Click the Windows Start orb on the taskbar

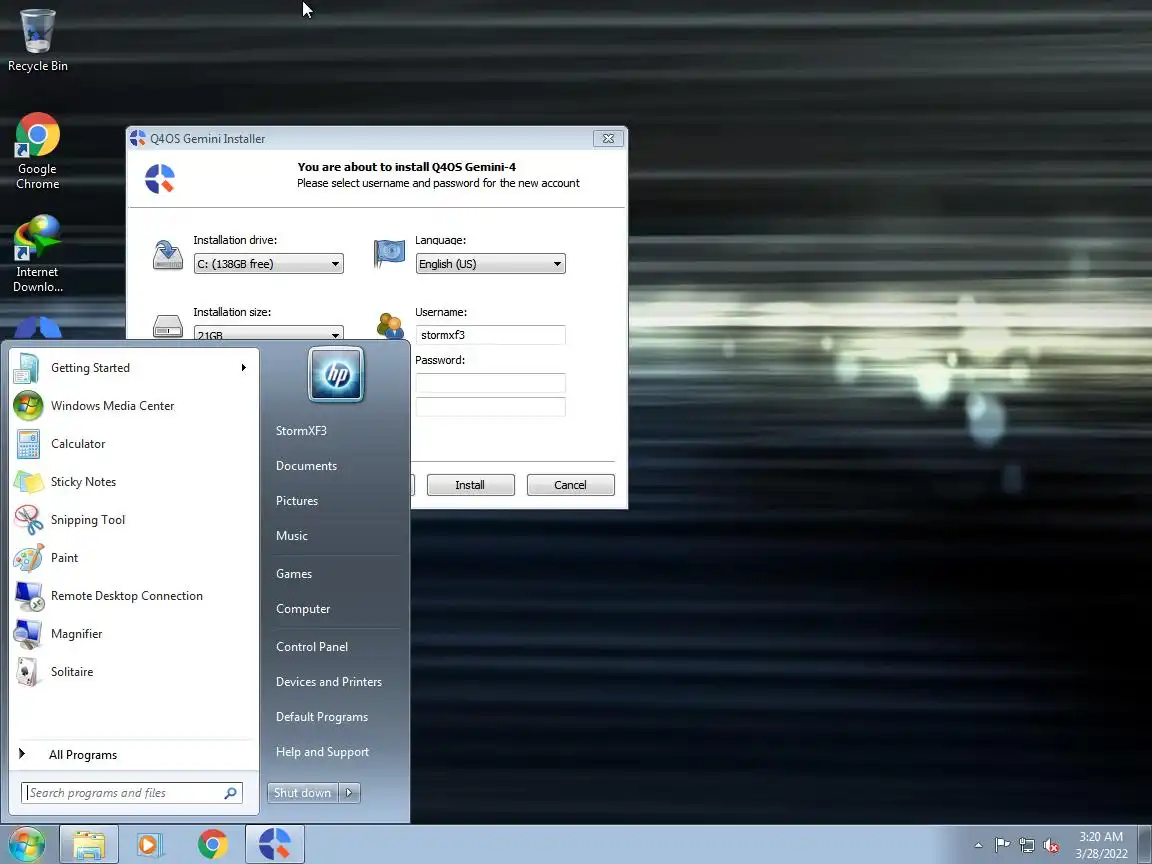[x=27, y=844]
